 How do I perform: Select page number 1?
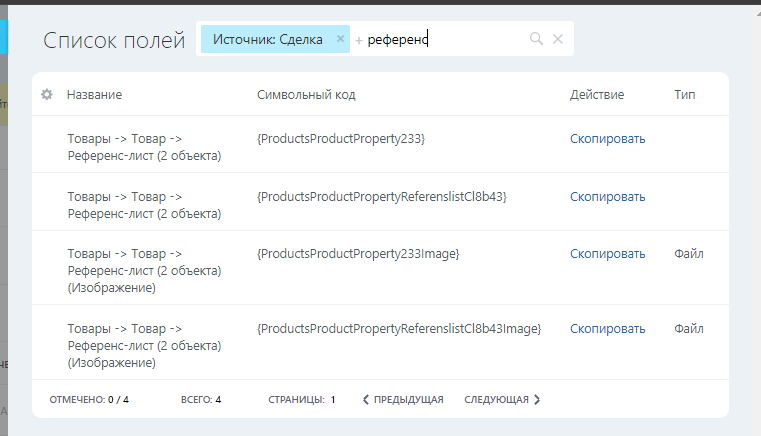tap(333, 400)
